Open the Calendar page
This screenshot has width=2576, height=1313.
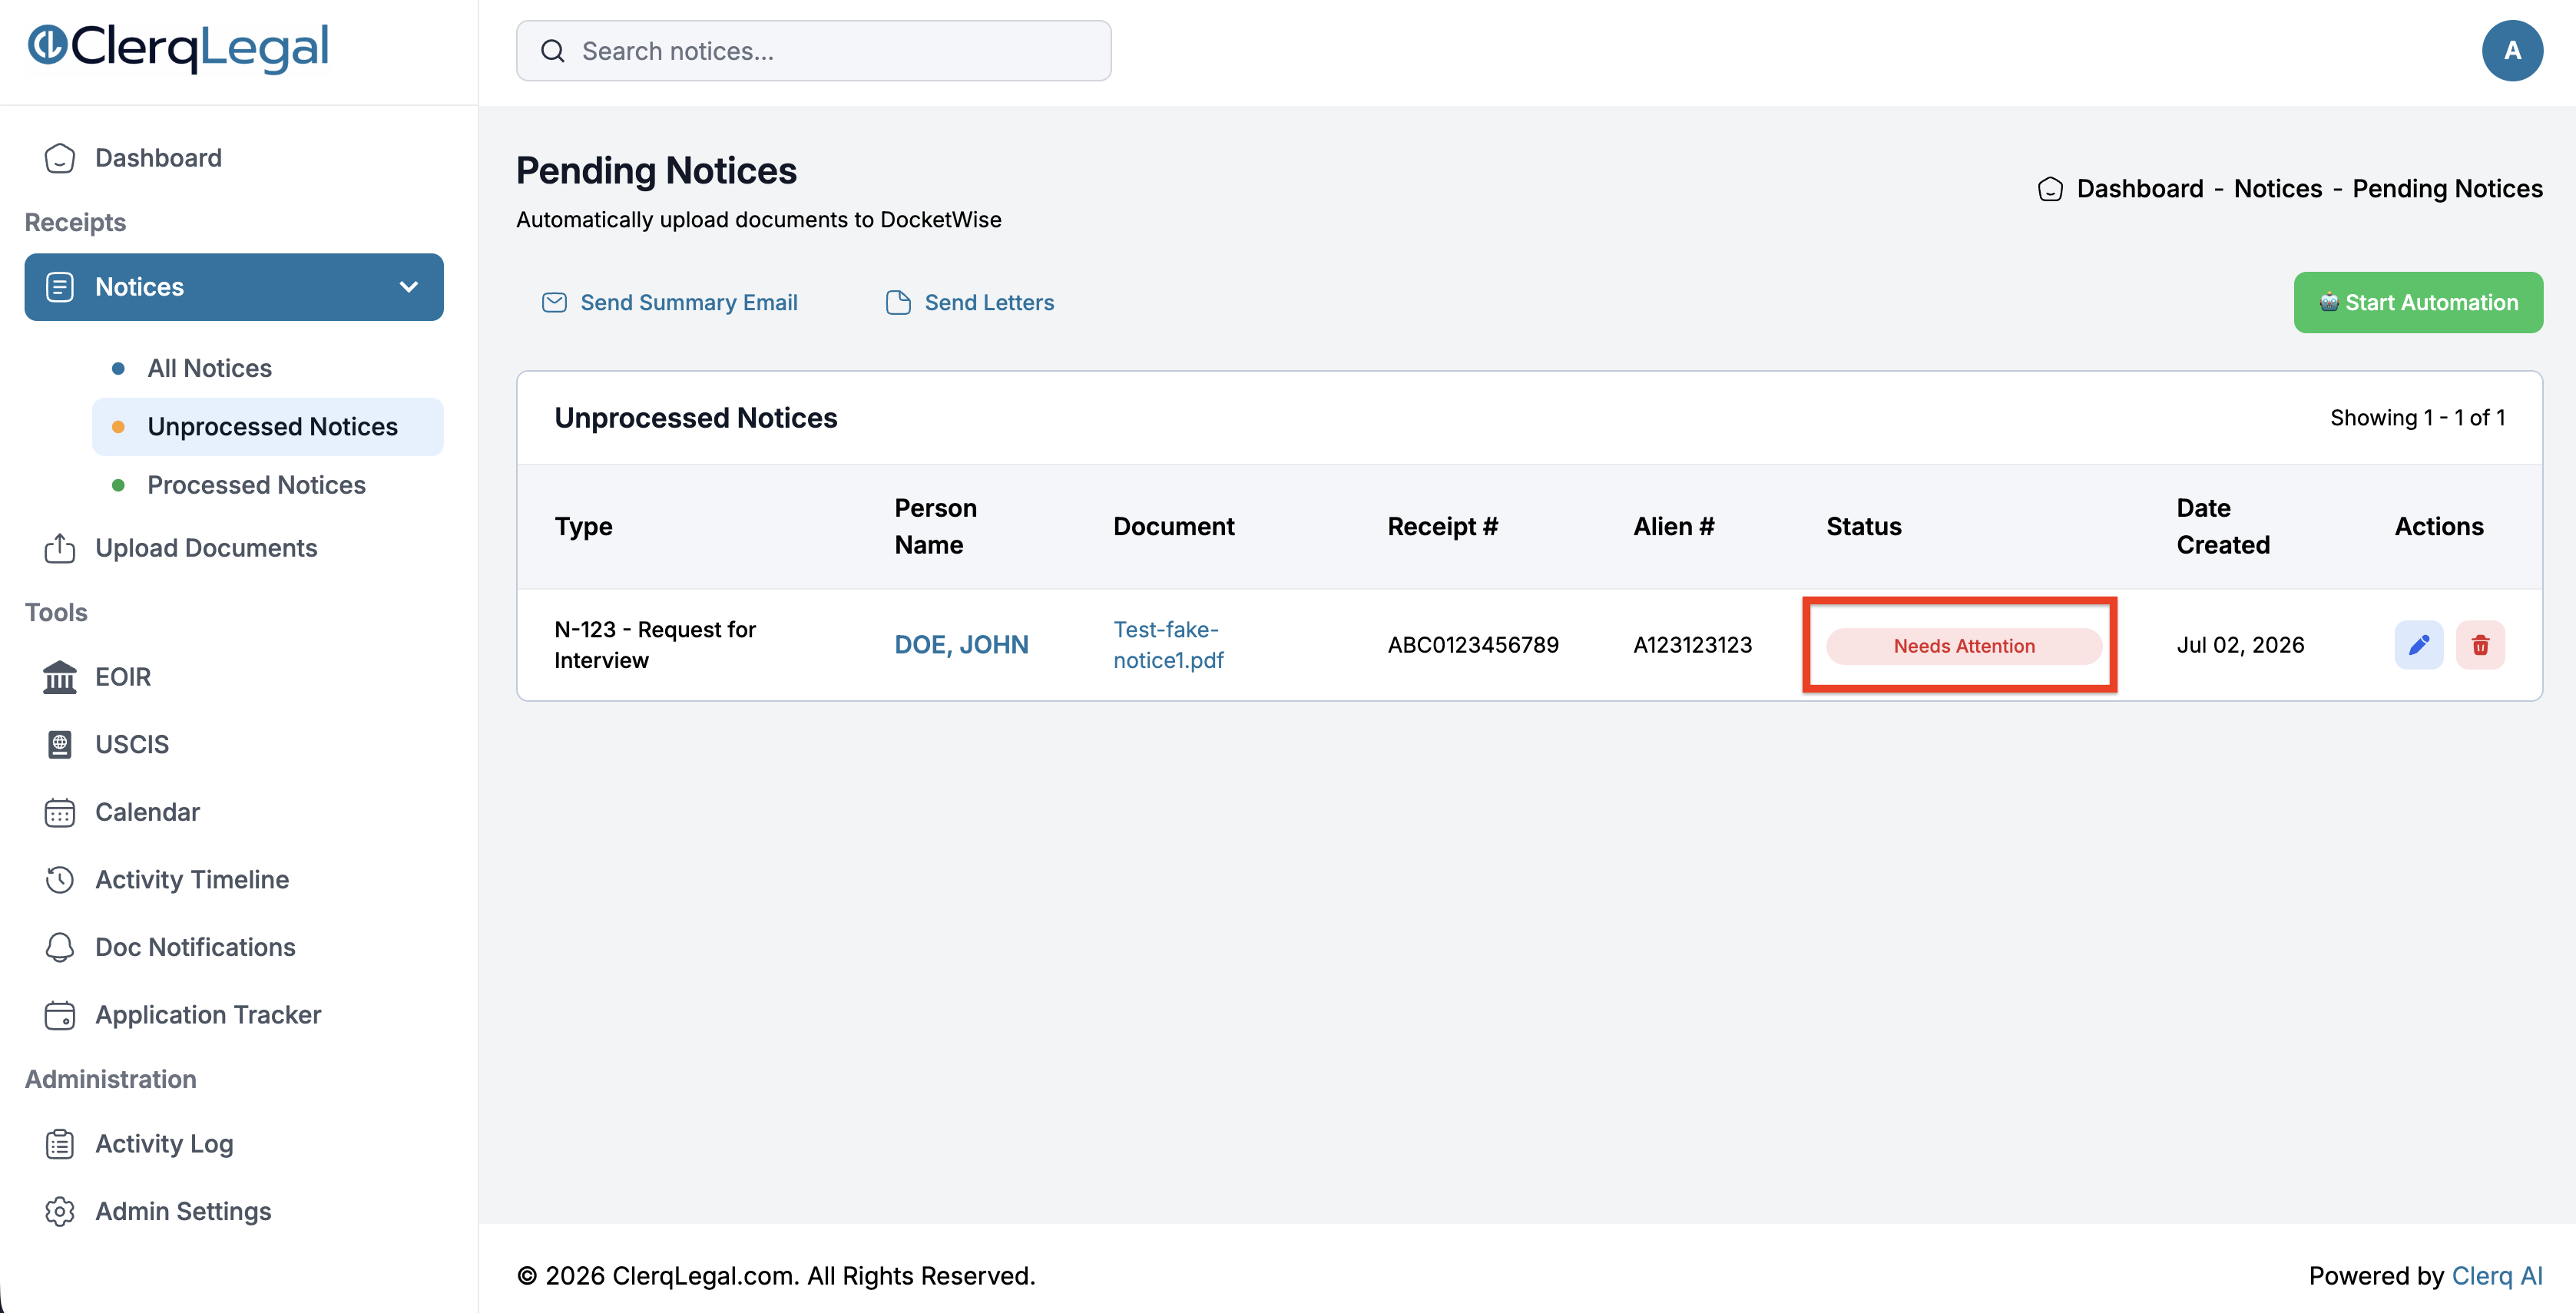pyautogui.click(x=147, y=812)
